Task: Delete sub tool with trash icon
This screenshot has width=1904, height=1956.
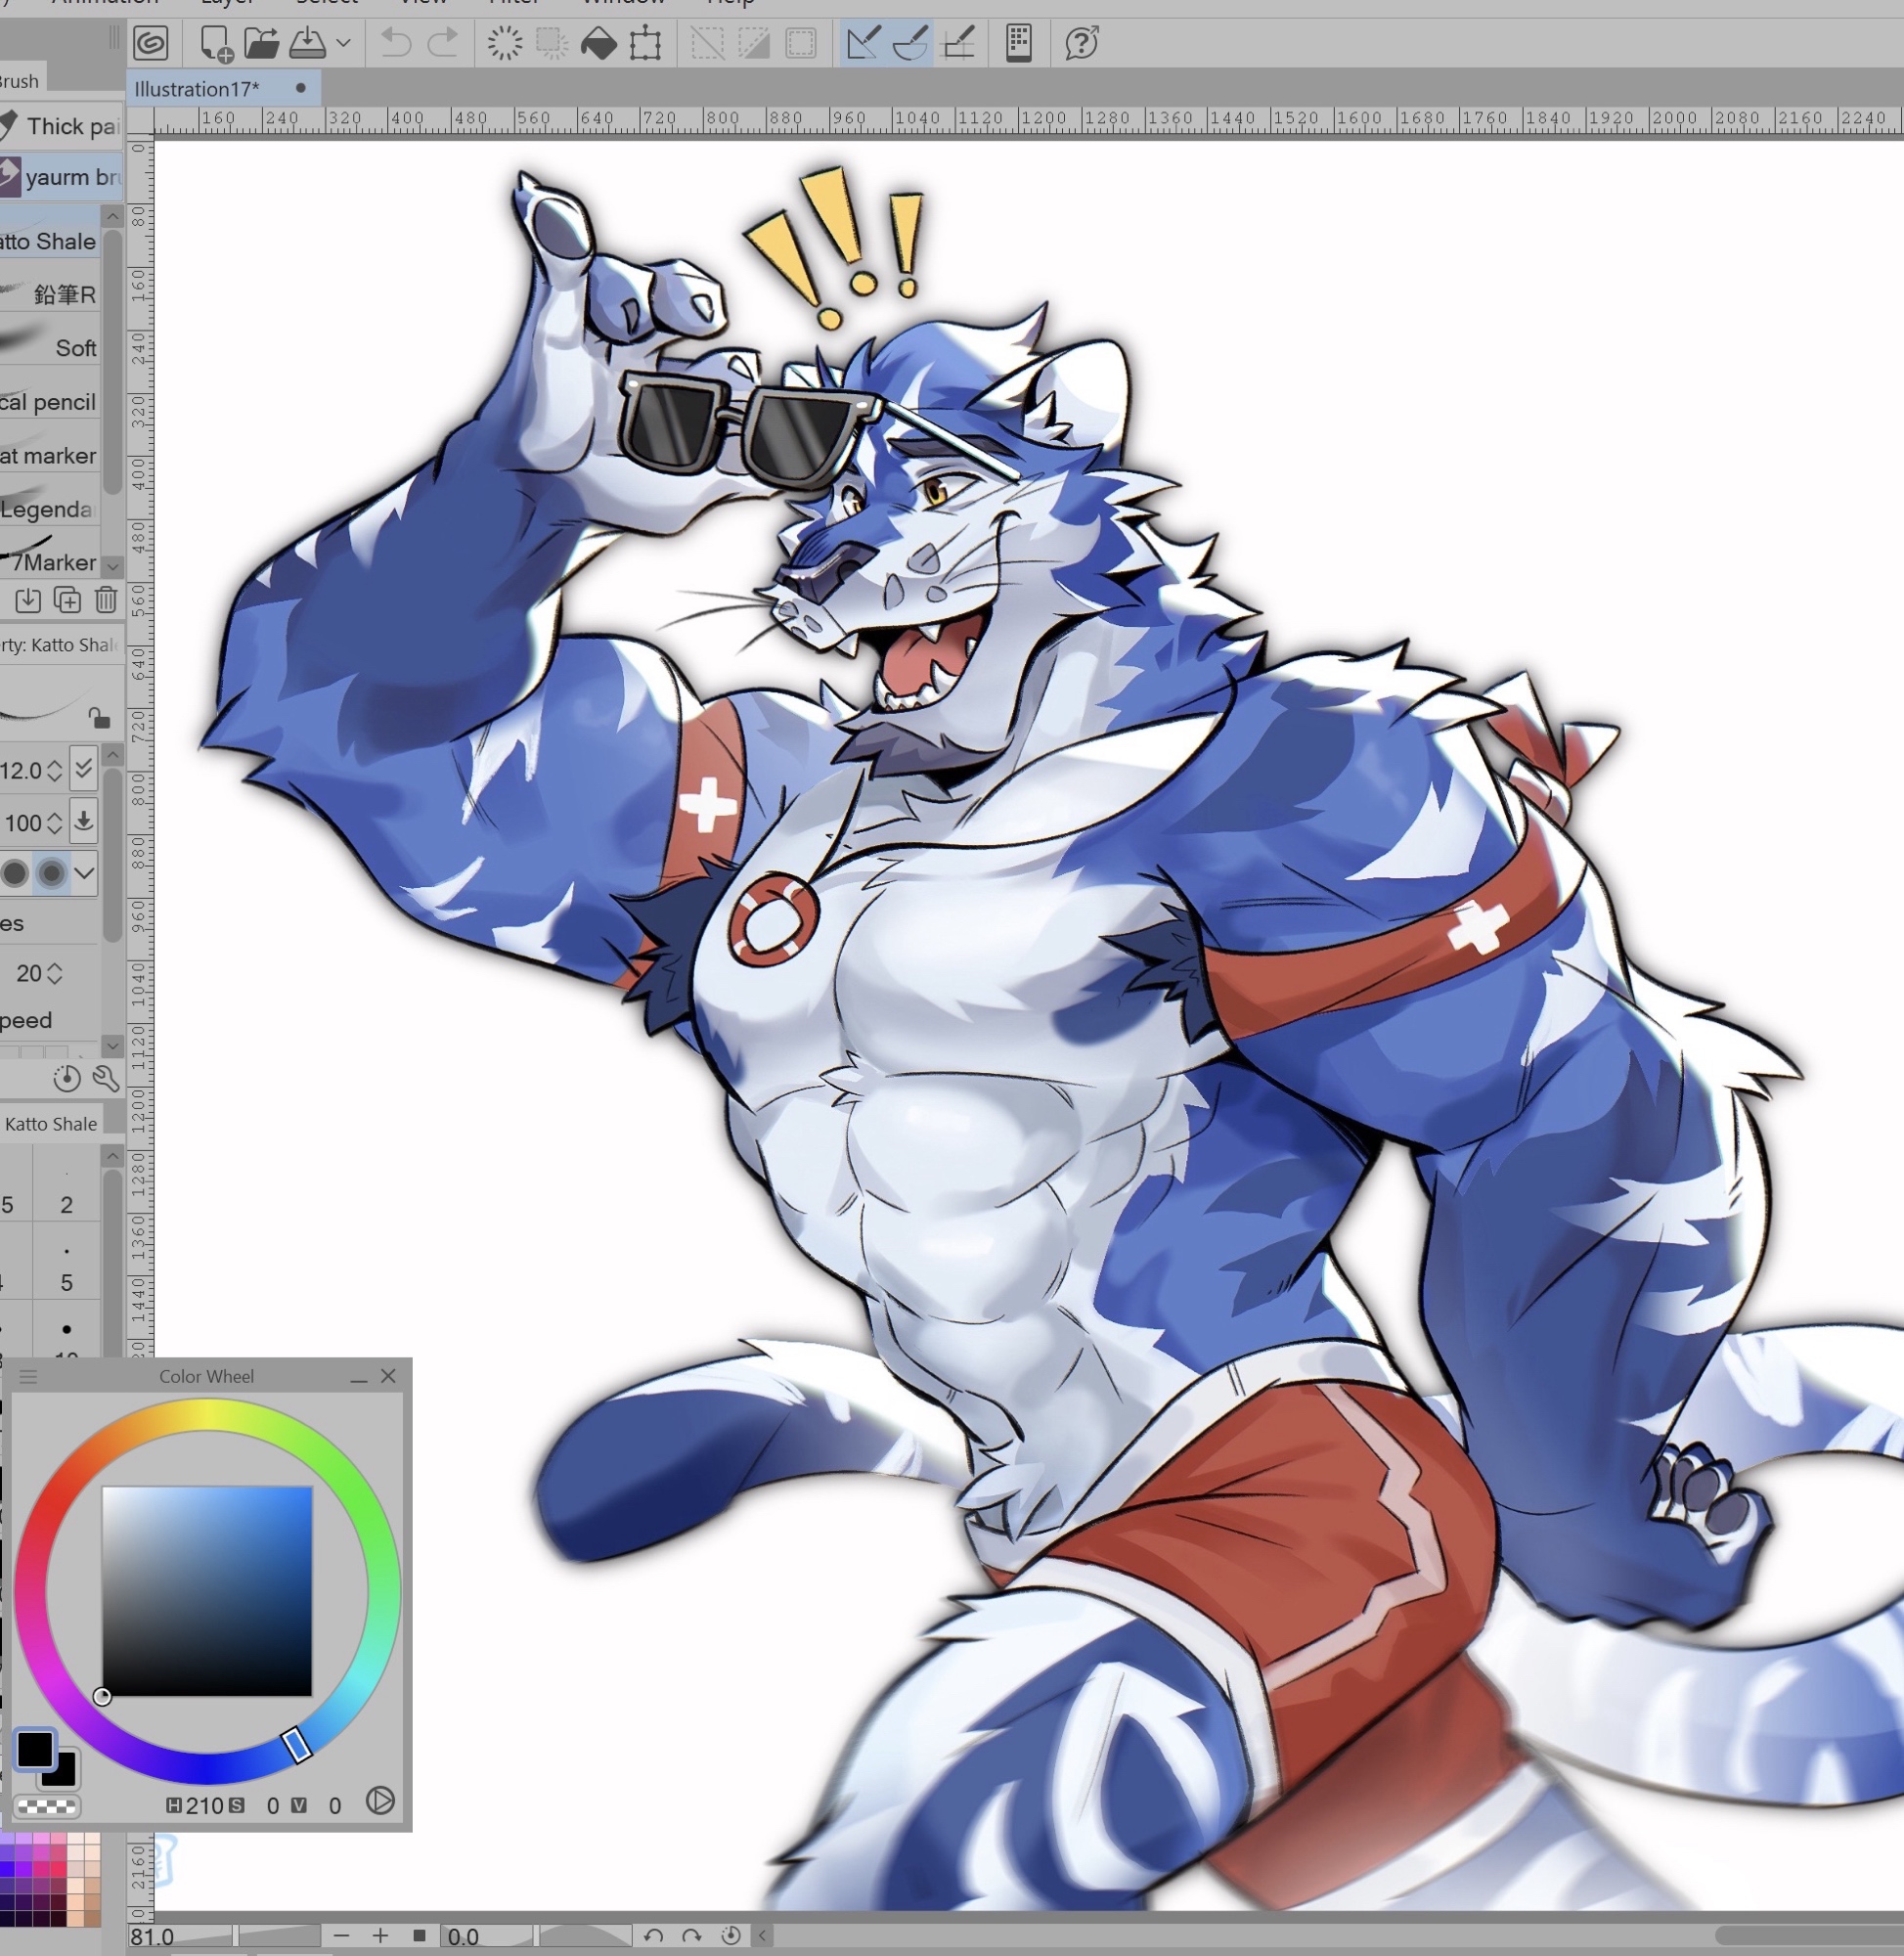Action: pyautogui.click(x=106, y=600)
